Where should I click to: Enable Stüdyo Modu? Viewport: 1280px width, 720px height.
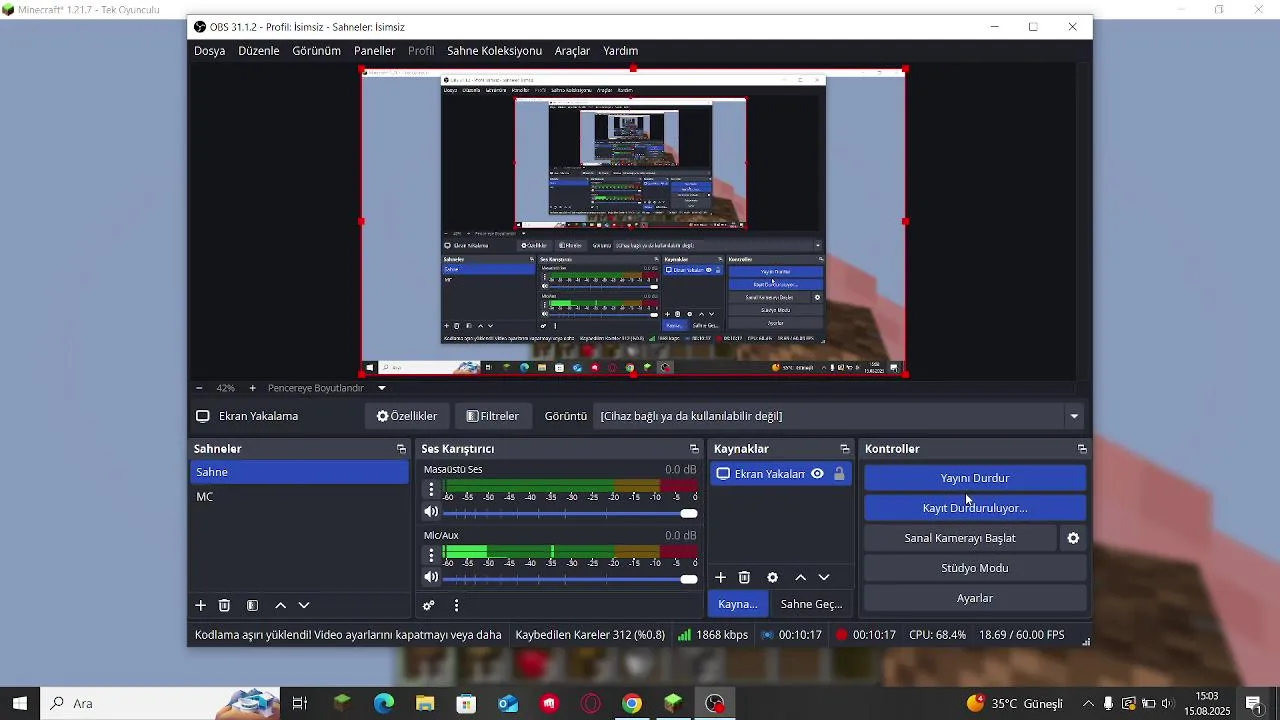[x=975, y=568]
